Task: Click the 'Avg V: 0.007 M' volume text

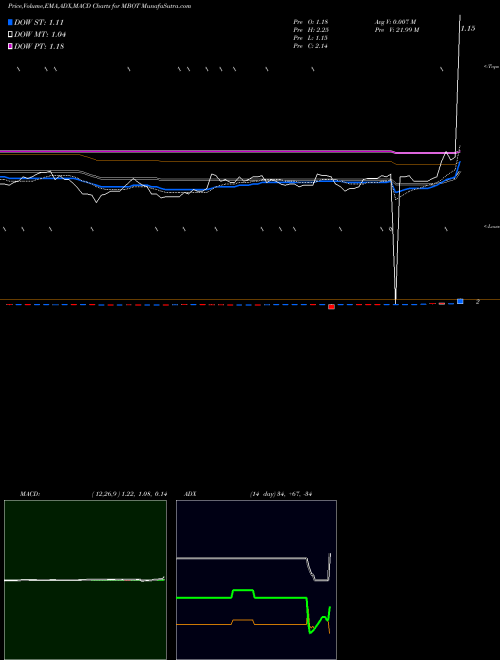Action: tap(395, 21)
